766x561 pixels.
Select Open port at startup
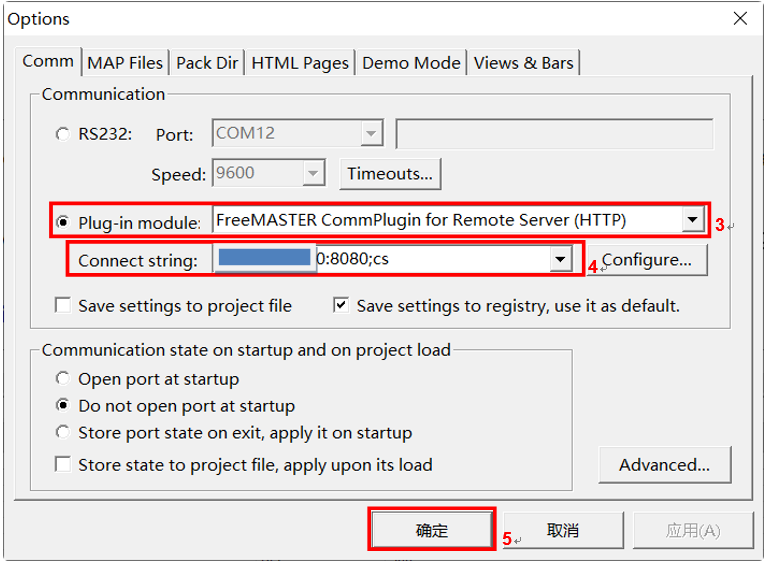(63, 379)
